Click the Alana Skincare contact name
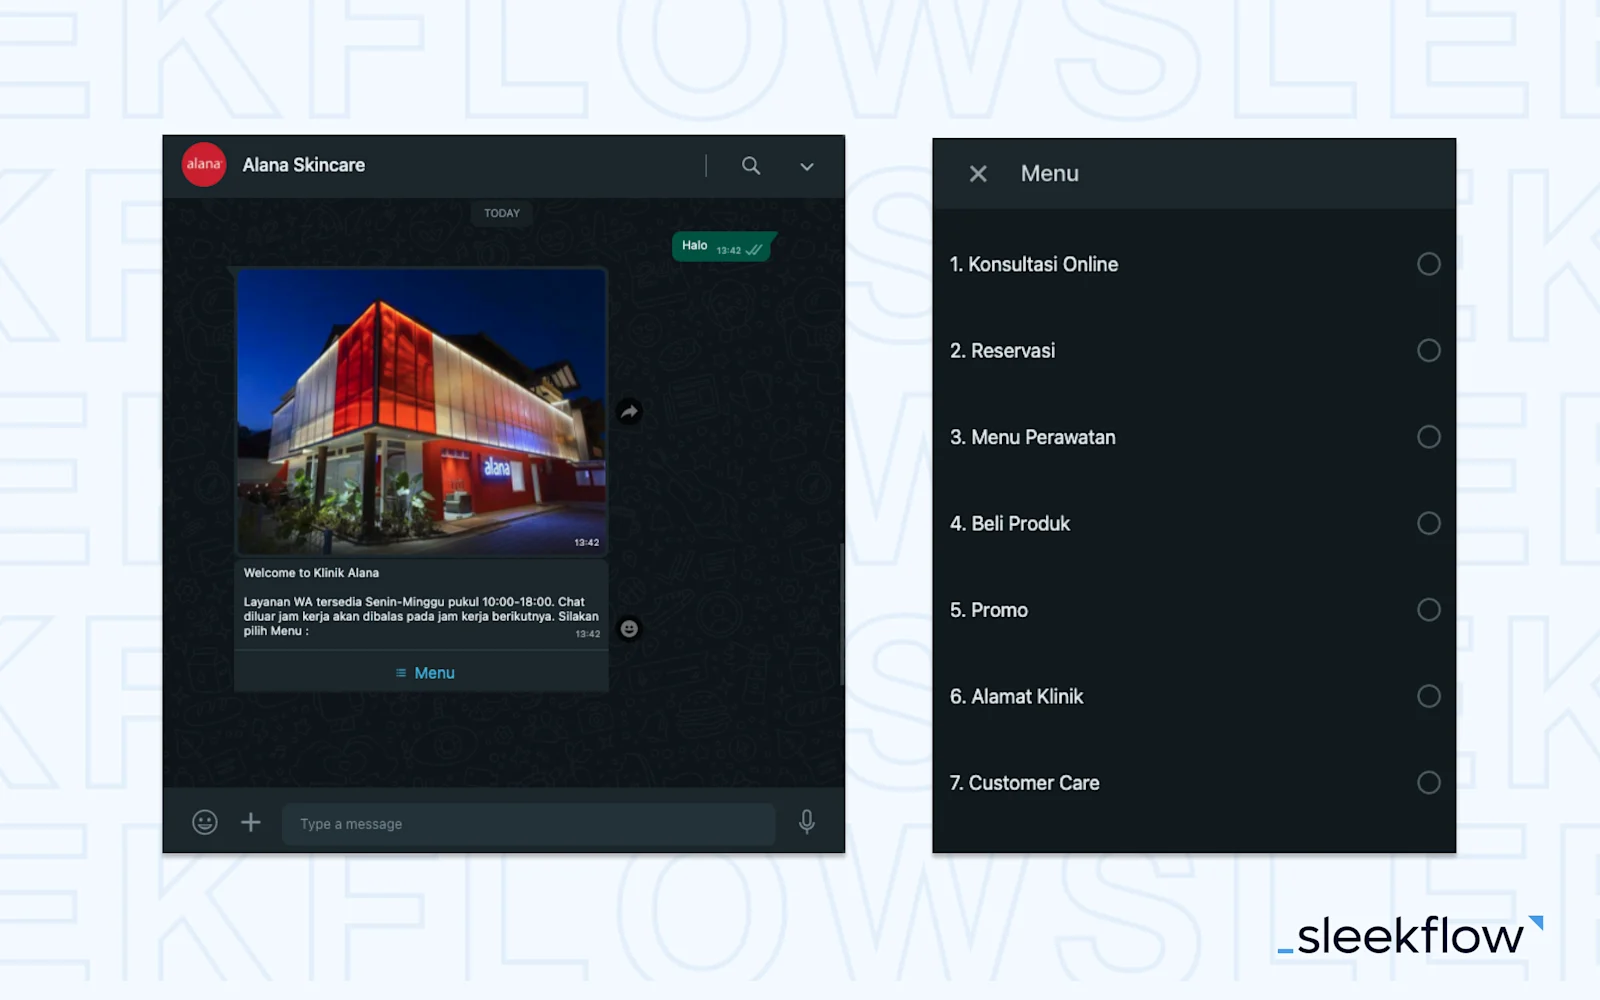 304,165
